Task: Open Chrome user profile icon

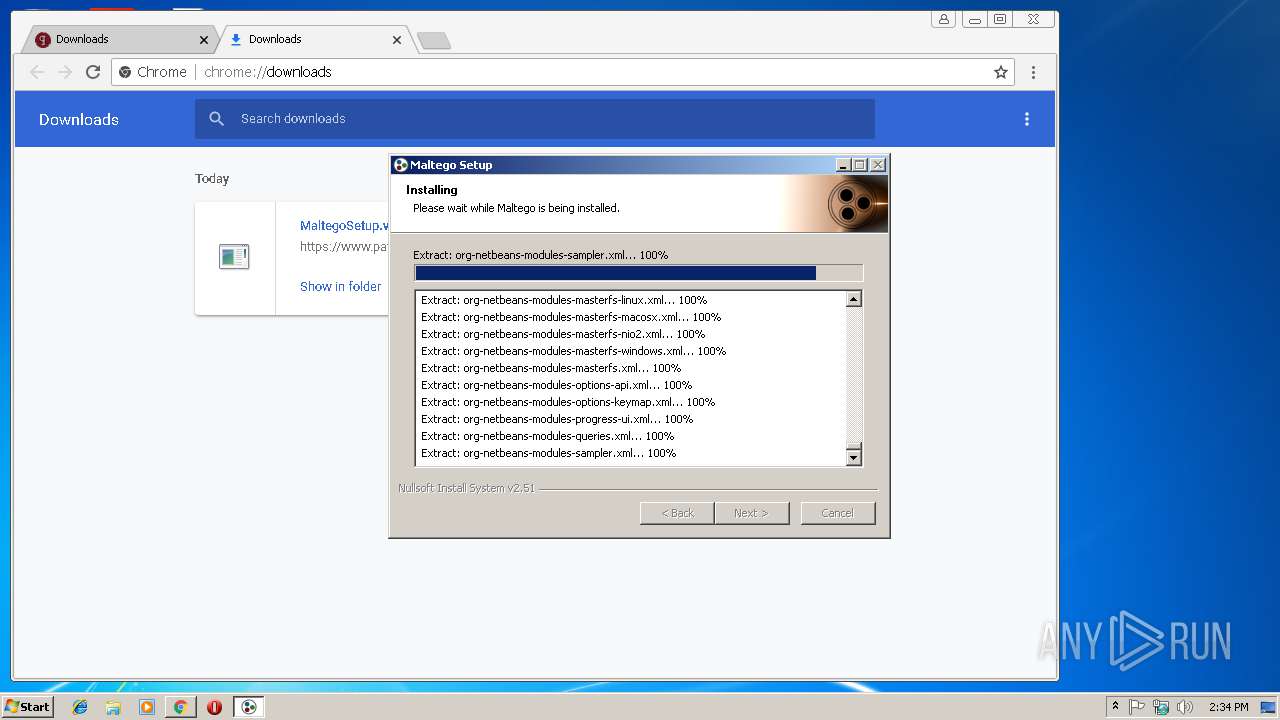Action: [943, 19]
